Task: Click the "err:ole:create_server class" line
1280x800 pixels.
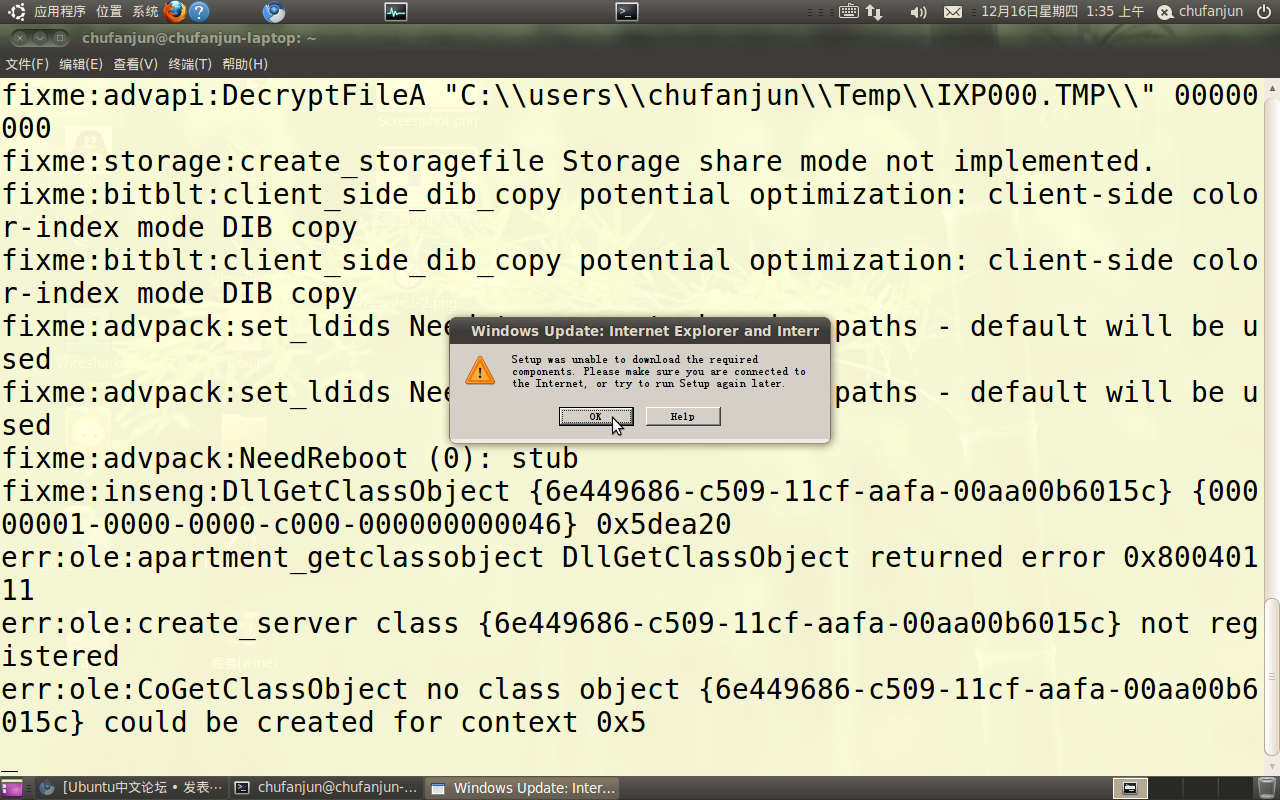Action: tap(630, 640)
